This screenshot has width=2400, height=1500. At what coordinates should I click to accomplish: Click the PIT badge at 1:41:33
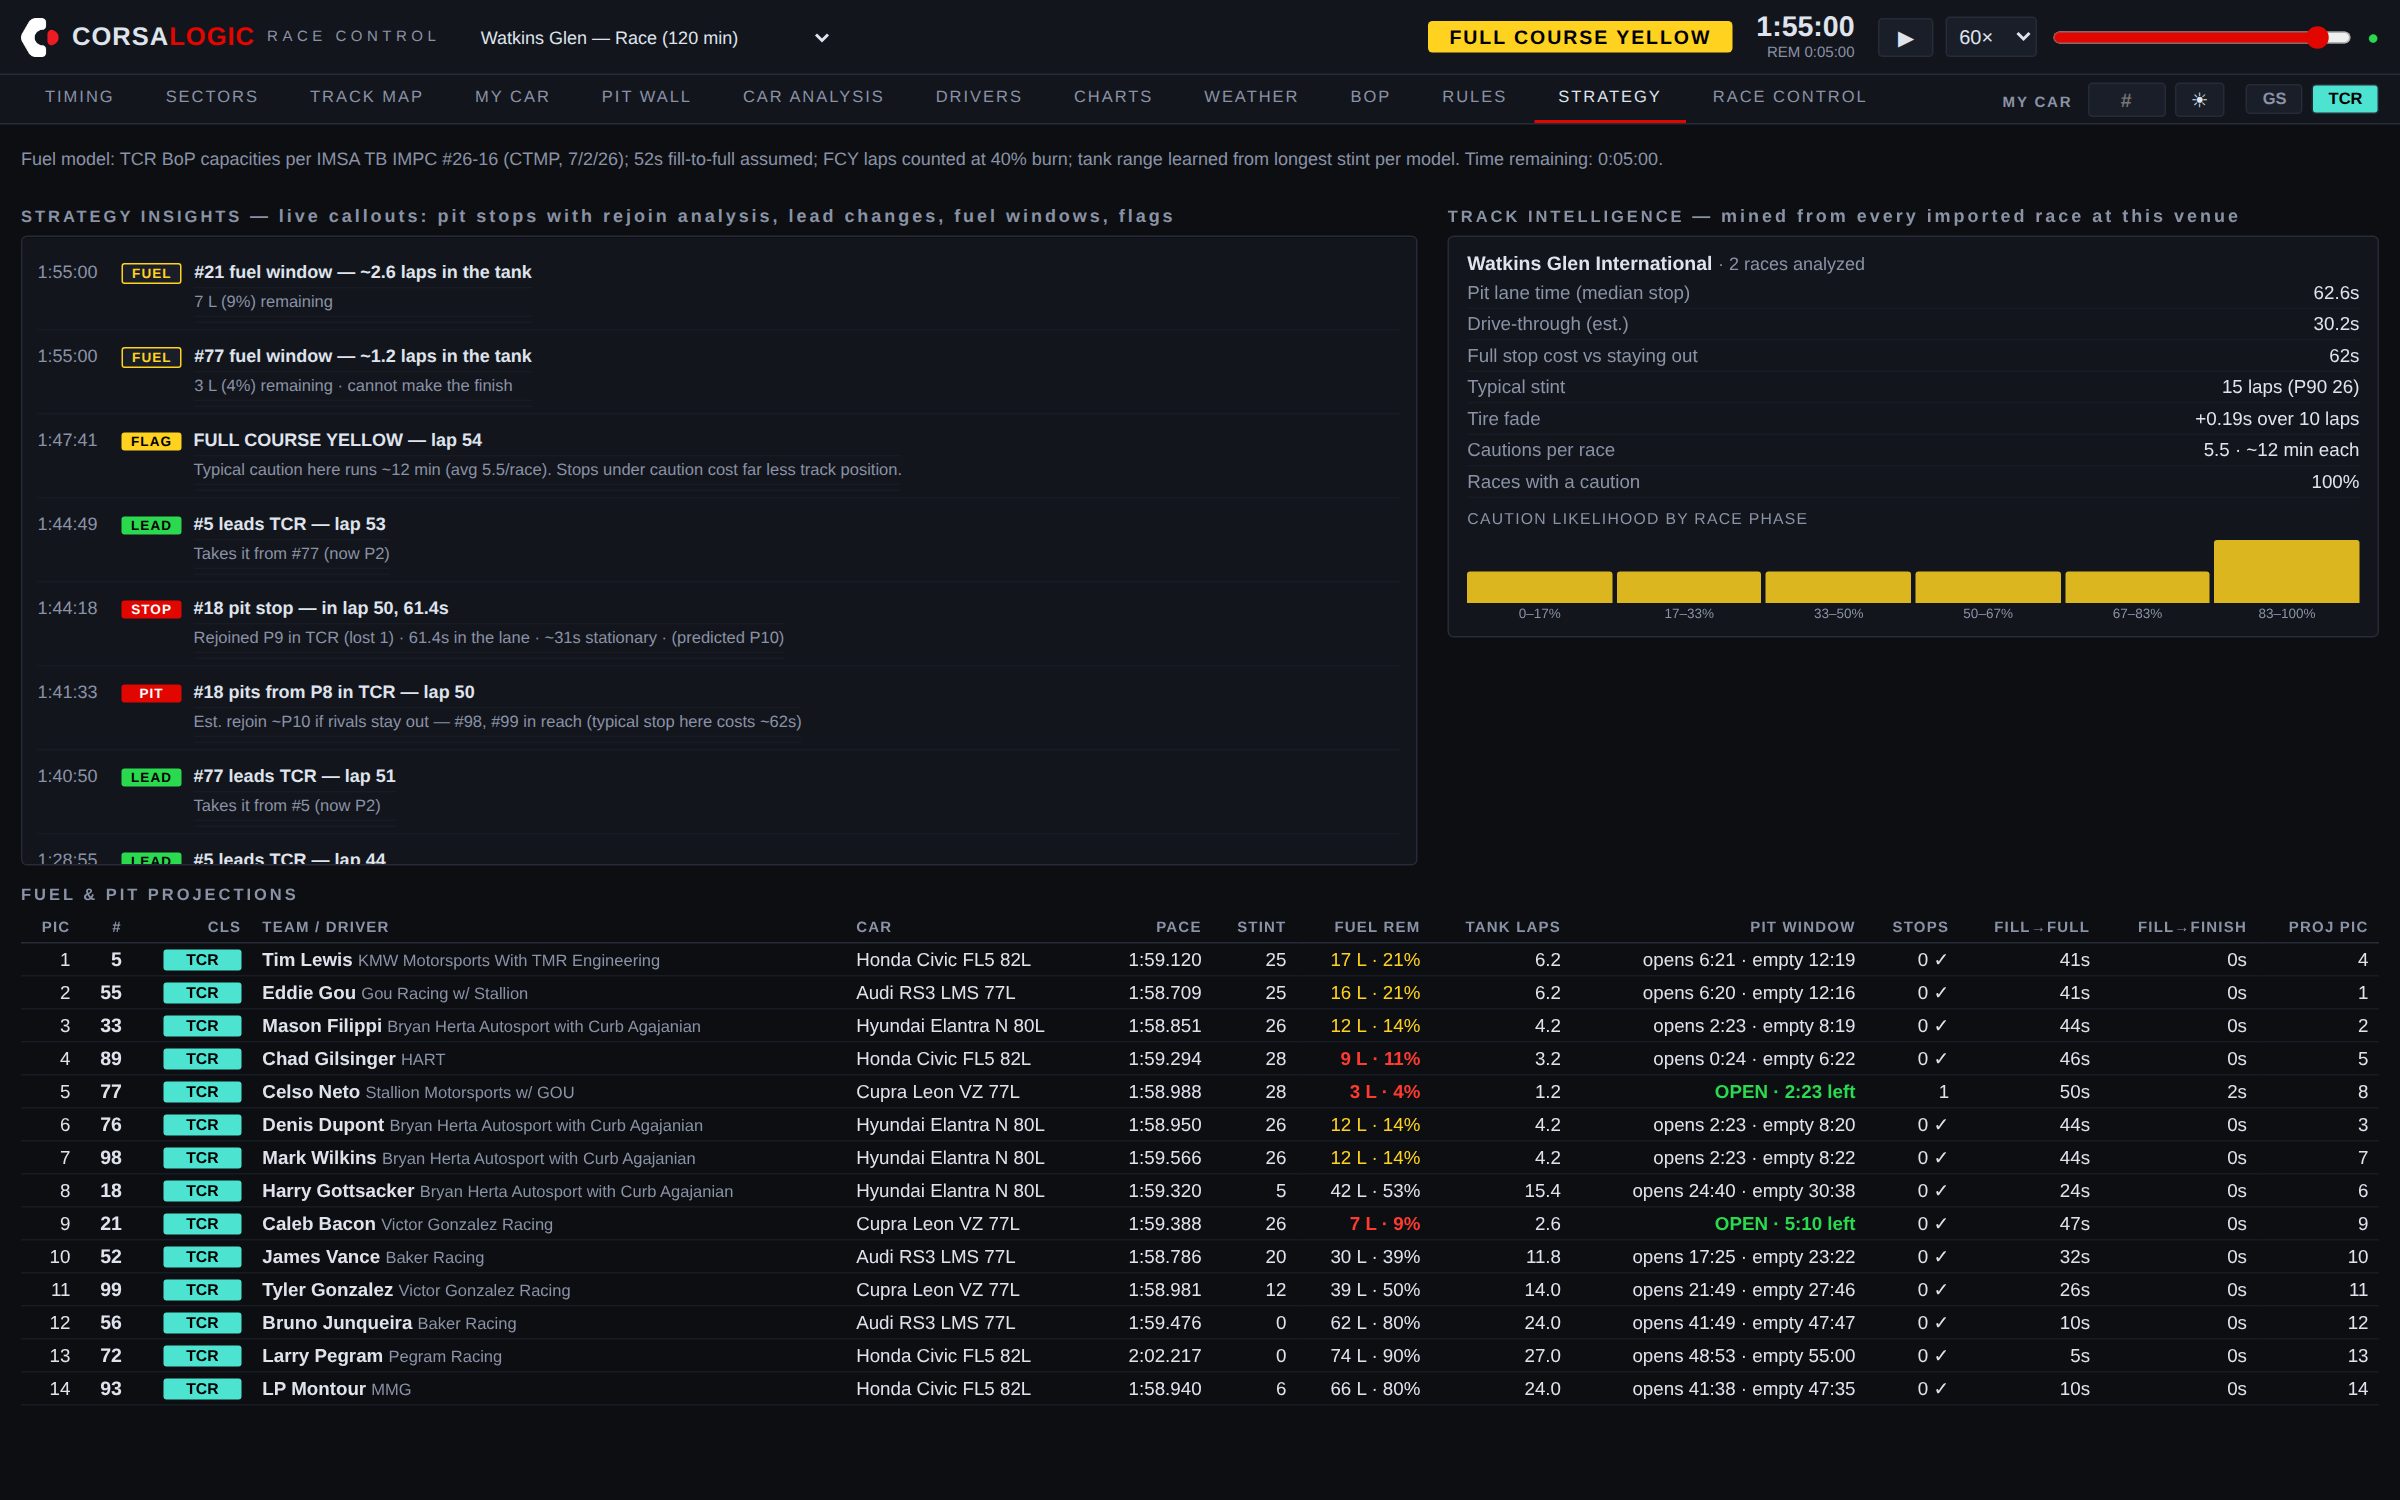pos(151,693)
